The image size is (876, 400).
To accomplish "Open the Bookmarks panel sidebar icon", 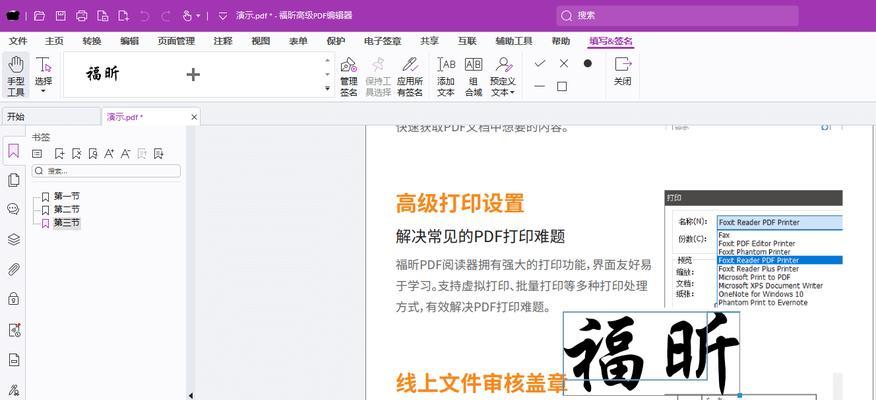I will coord(13,151).
